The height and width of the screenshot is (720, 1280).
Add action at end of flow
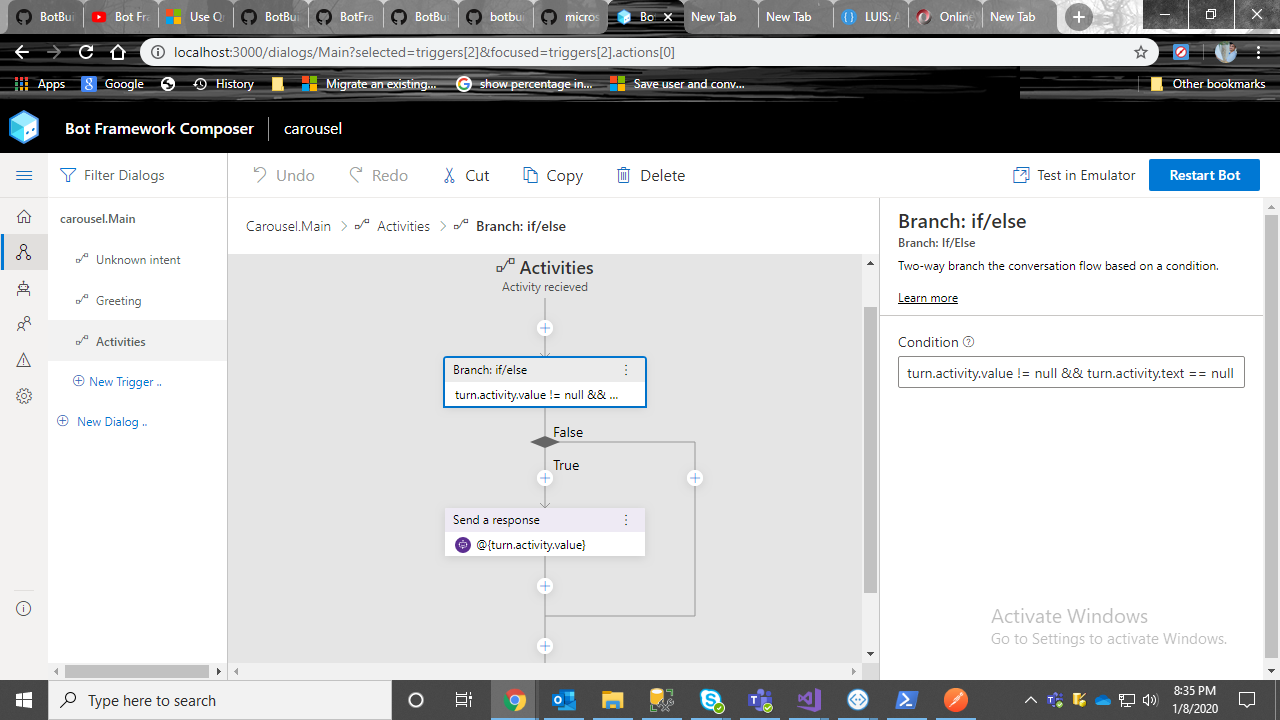[545, 646]
